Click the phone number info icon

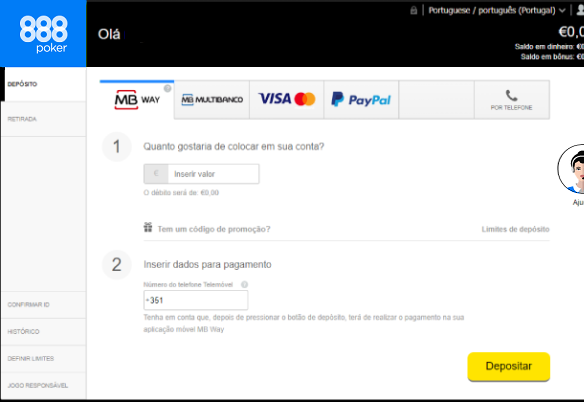(244, 285)
